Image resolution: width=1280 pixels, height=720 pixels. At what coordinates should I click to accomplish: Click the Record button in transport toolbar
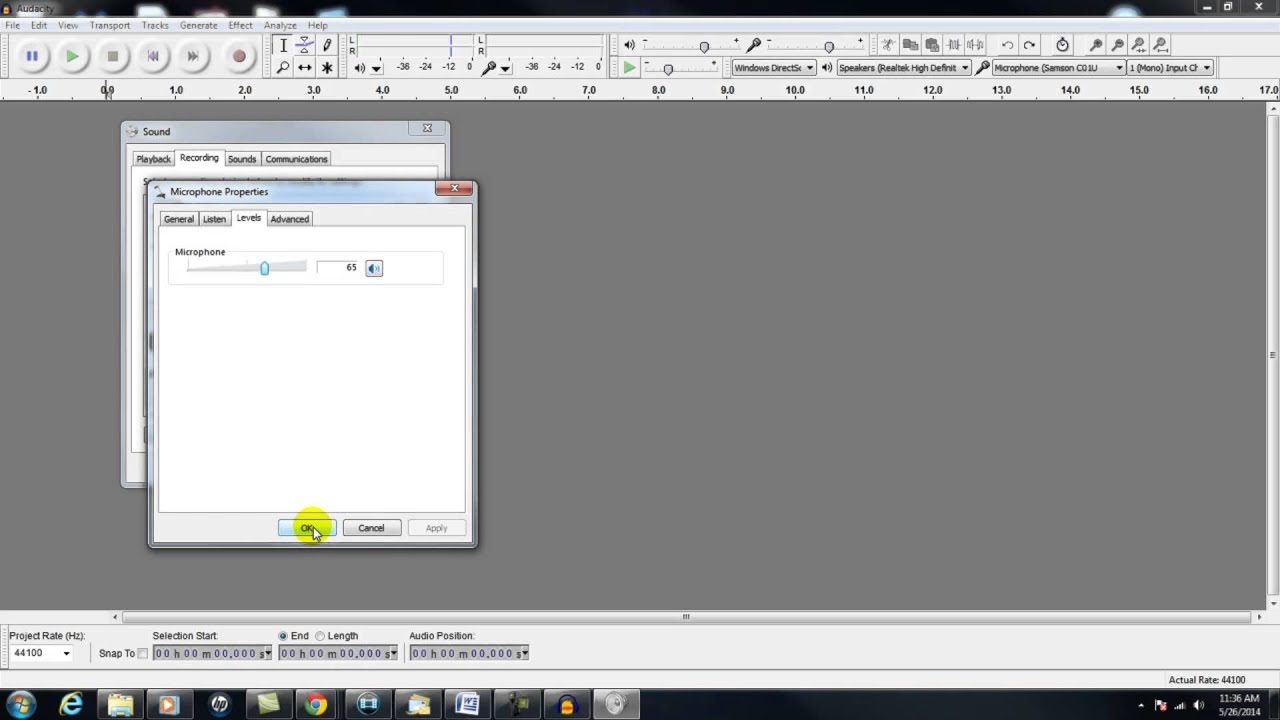(x=239, y=57)
